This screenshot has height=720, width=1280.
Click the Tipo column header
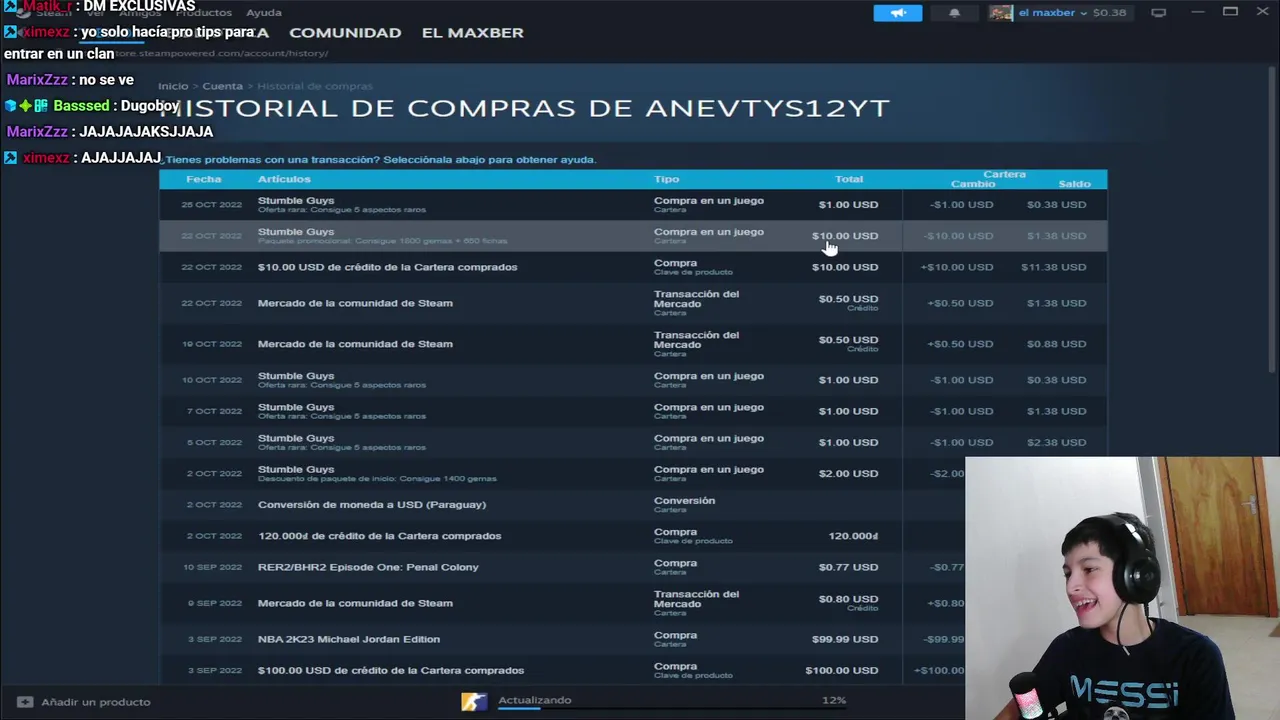coord(666,179)
